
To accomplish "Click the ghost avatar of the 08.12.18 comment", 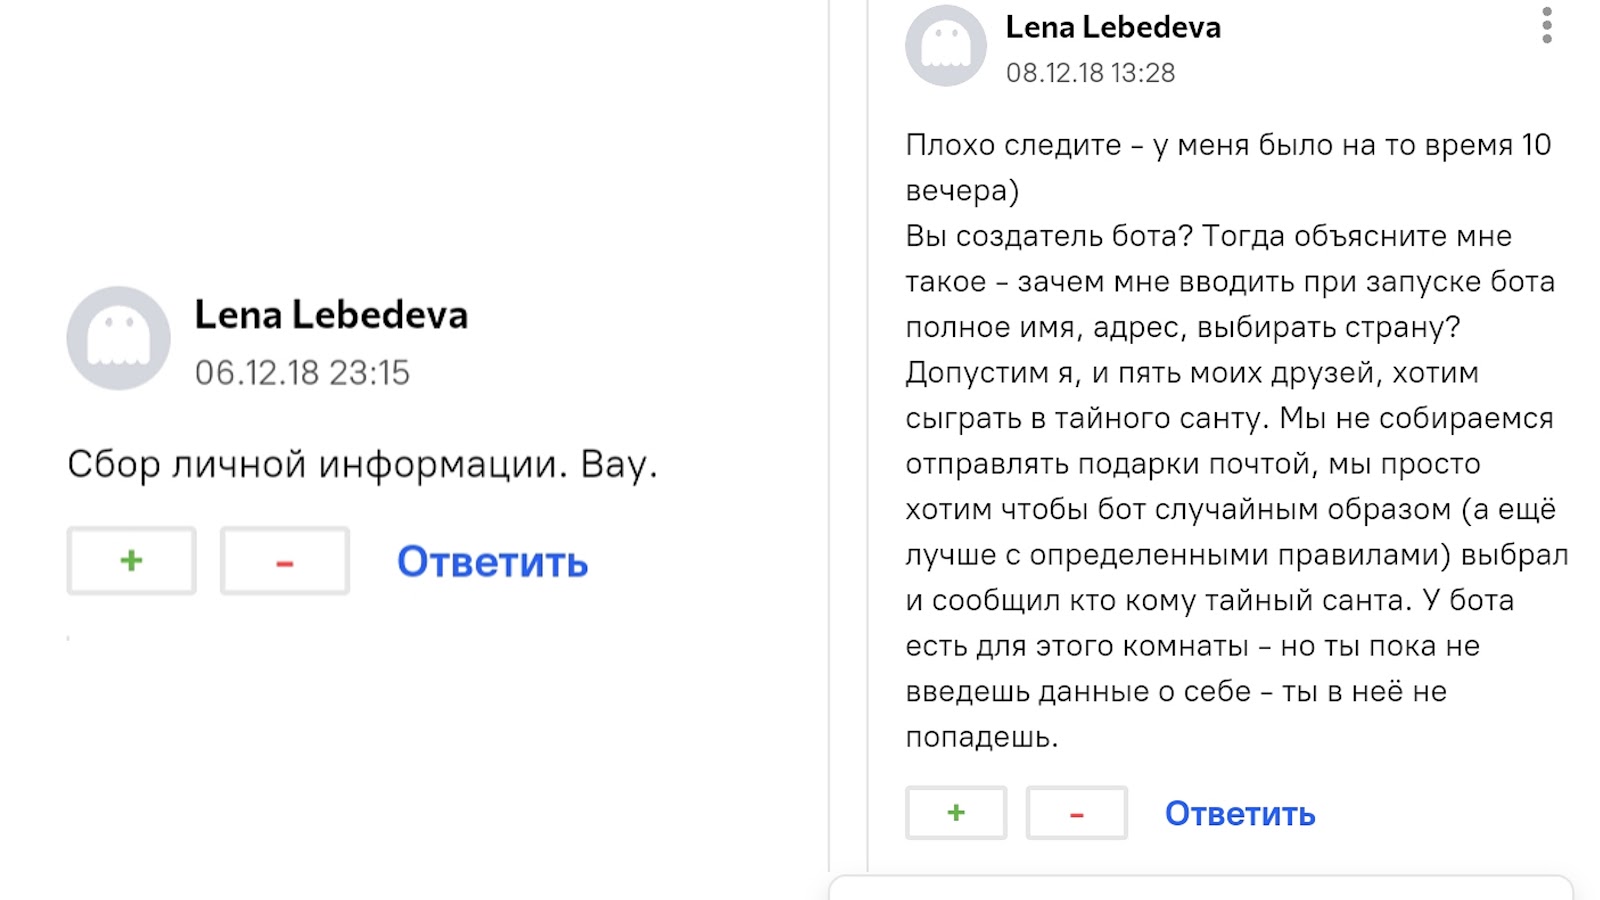I will click(x=945, y=46).
